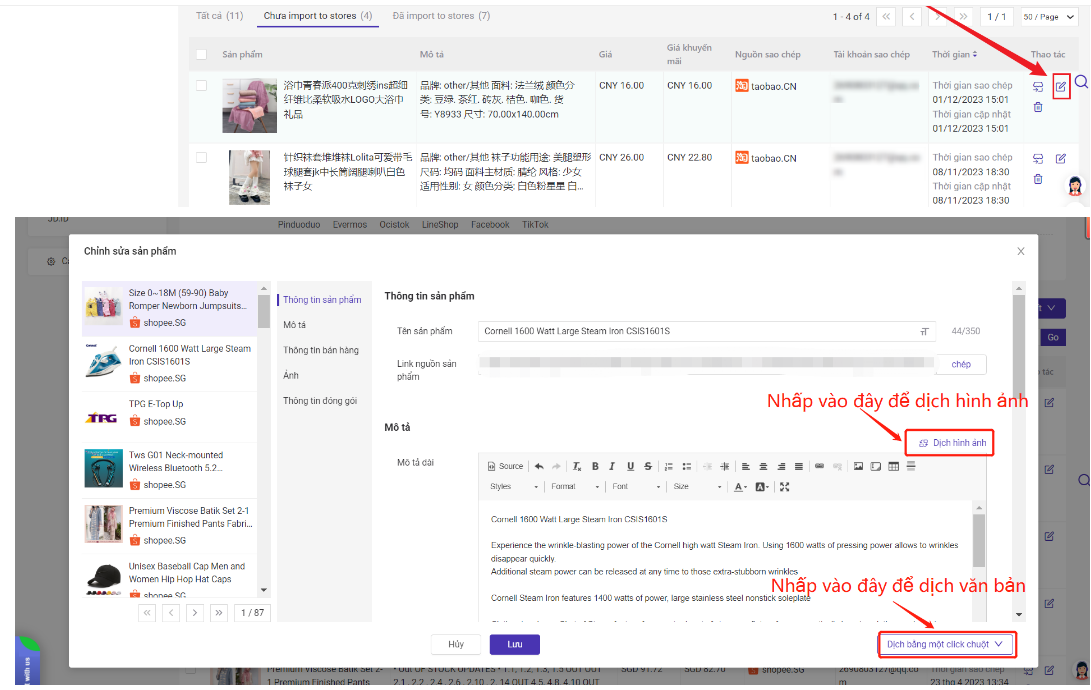Screen dimensions: 1091x690
Task: Open the text color picker in the editor
Action: tap(741, 487)
